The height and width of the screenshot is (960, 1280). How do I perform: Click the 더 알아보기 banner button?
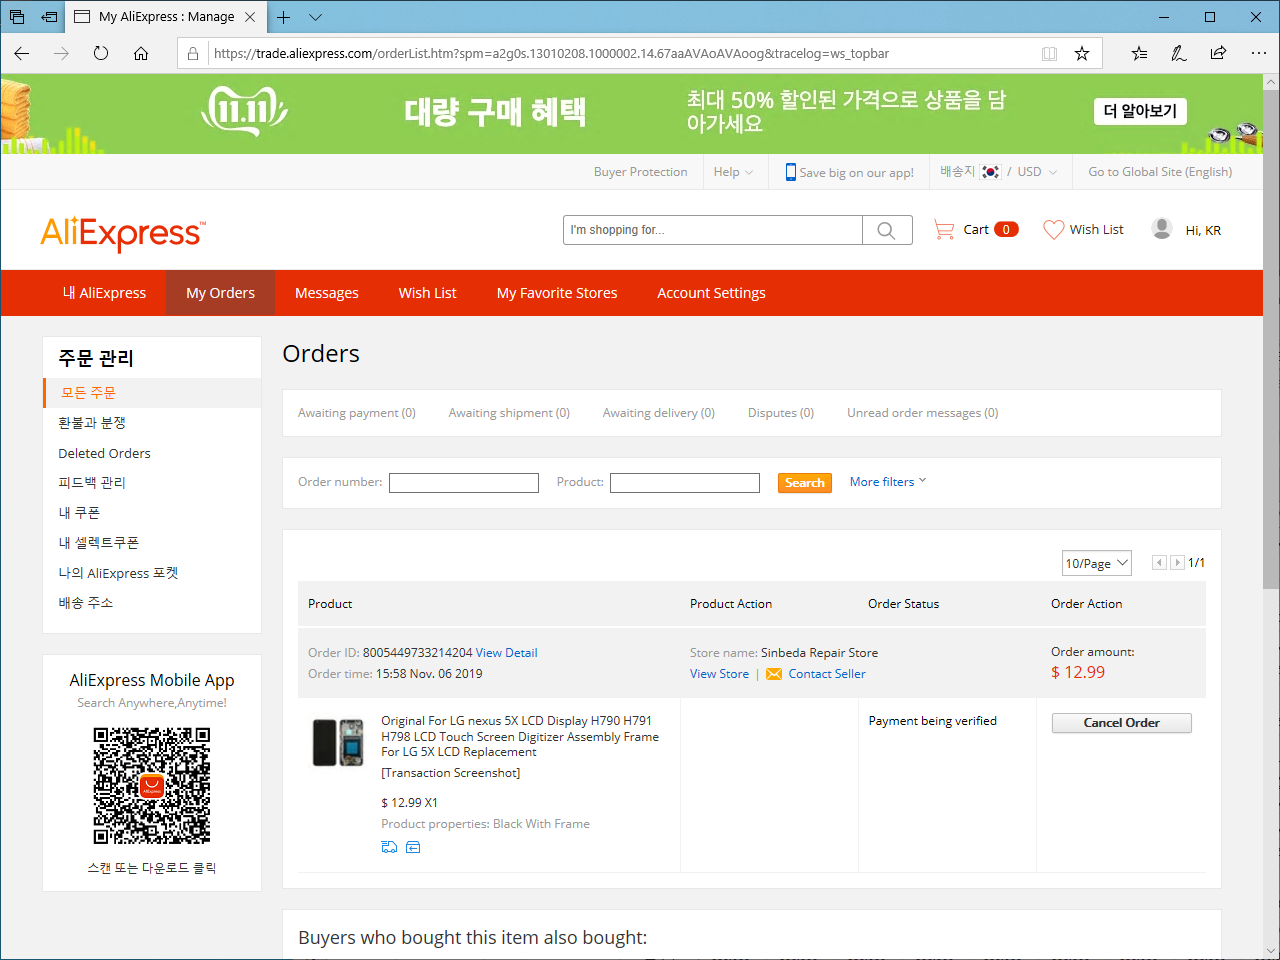[x=1140, y=111]
